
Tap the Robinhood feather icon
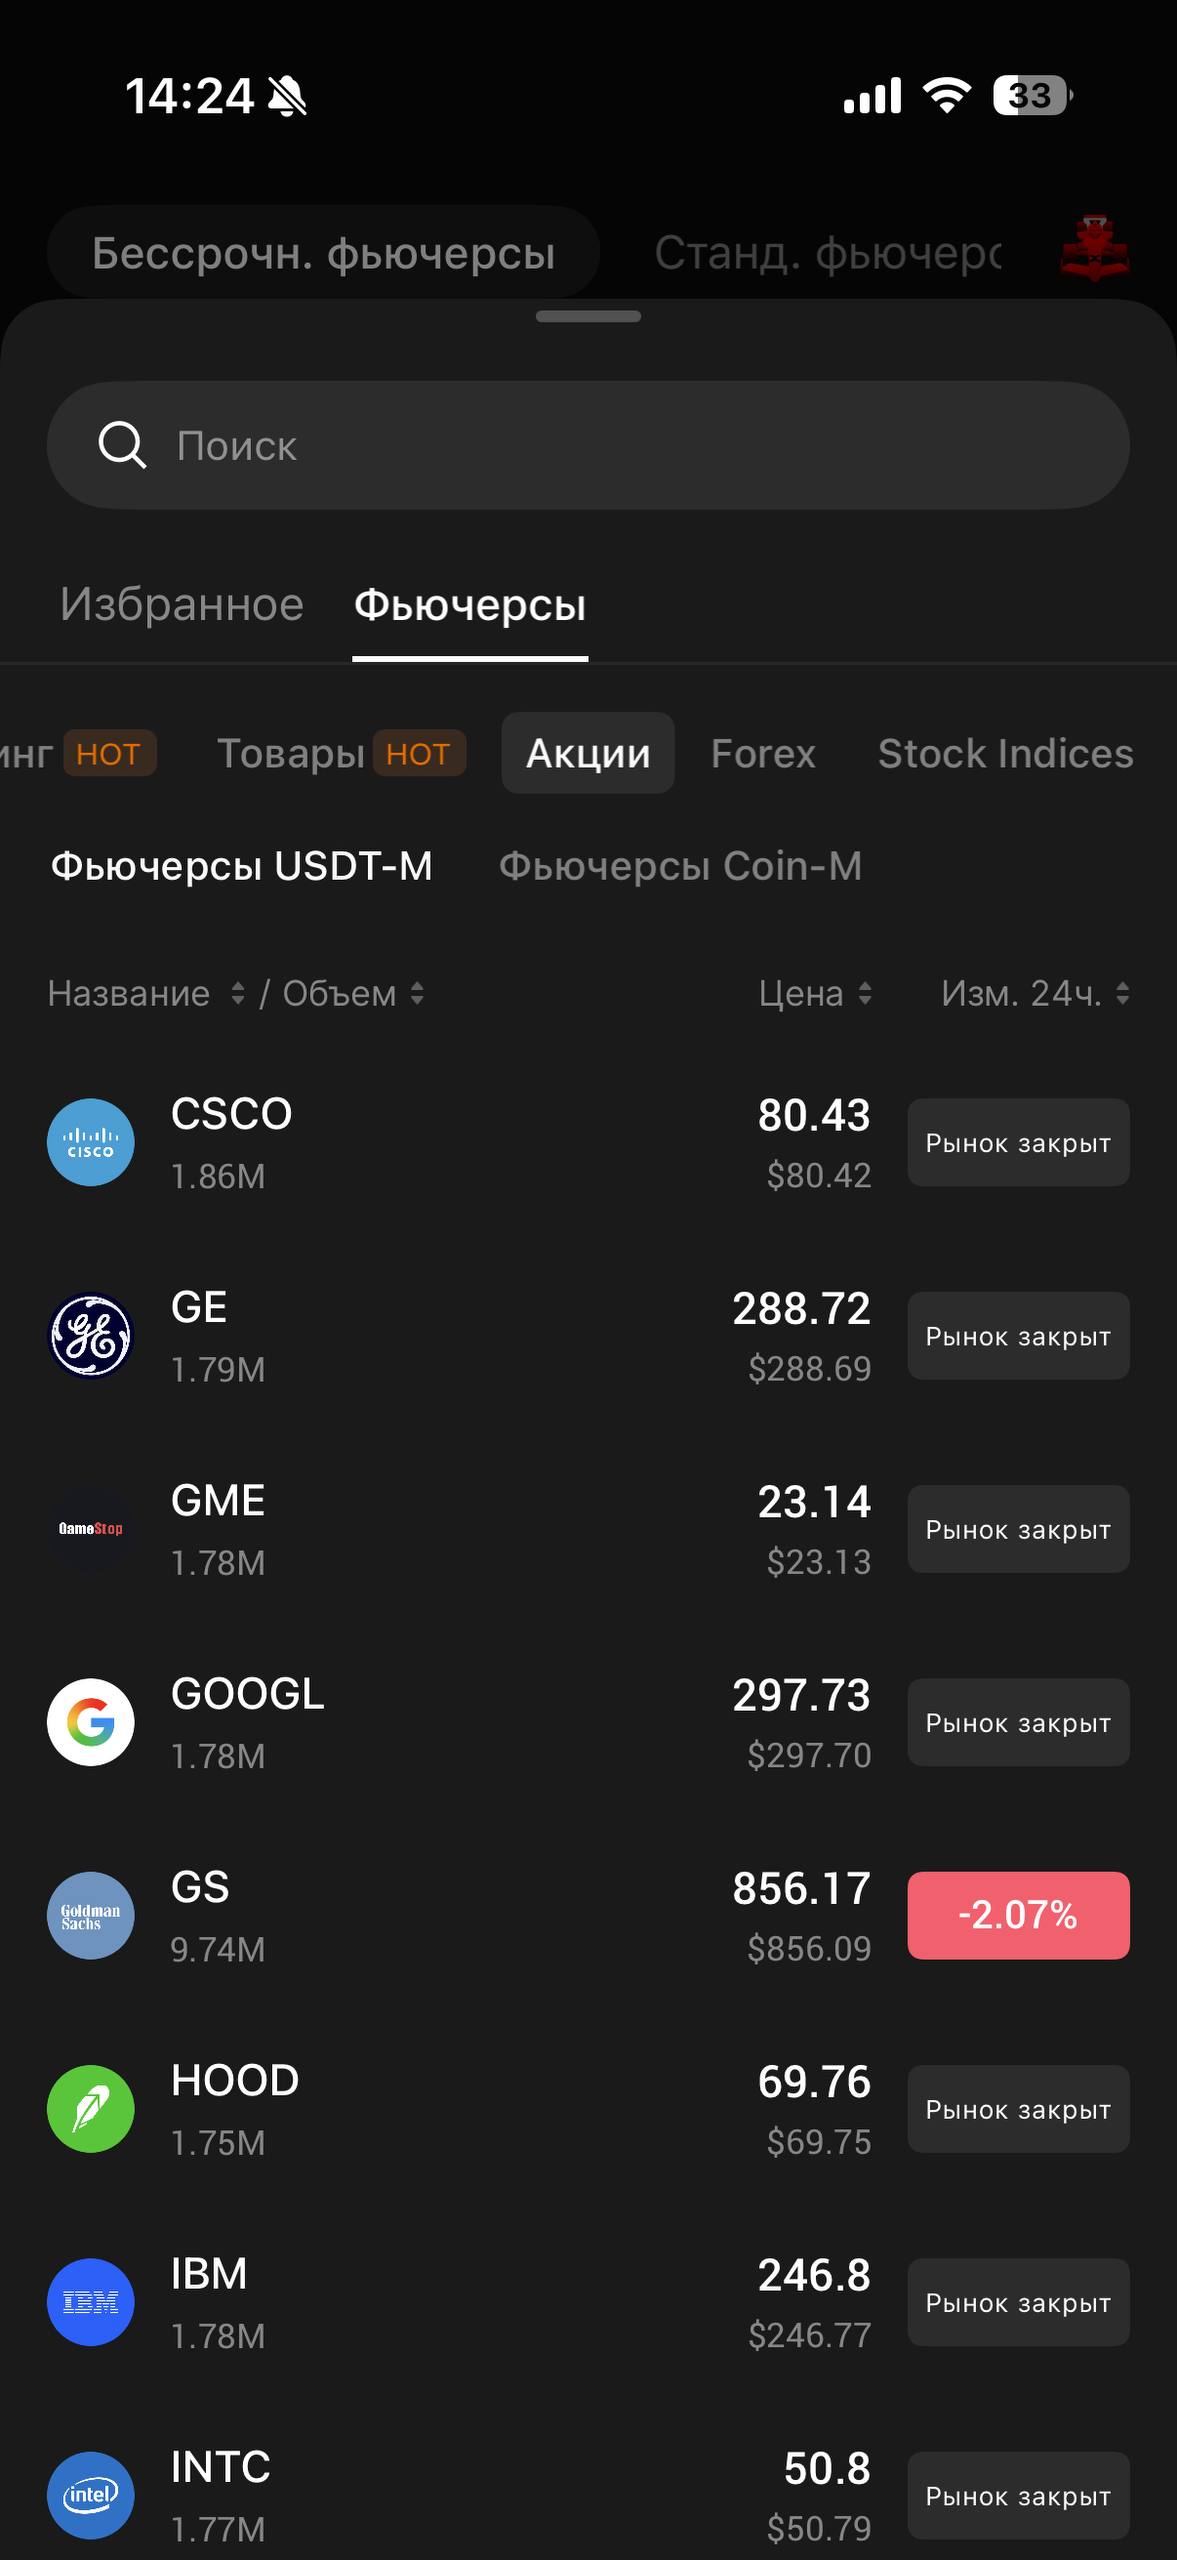[x=91, y=2108]
